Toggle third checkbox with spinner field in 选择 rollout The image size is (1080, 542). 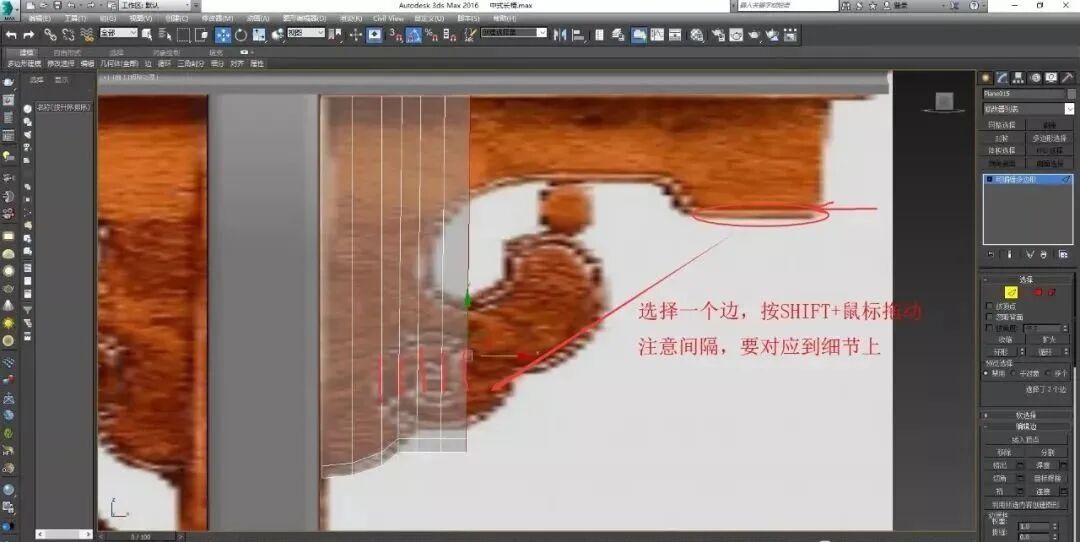(990, 329)
